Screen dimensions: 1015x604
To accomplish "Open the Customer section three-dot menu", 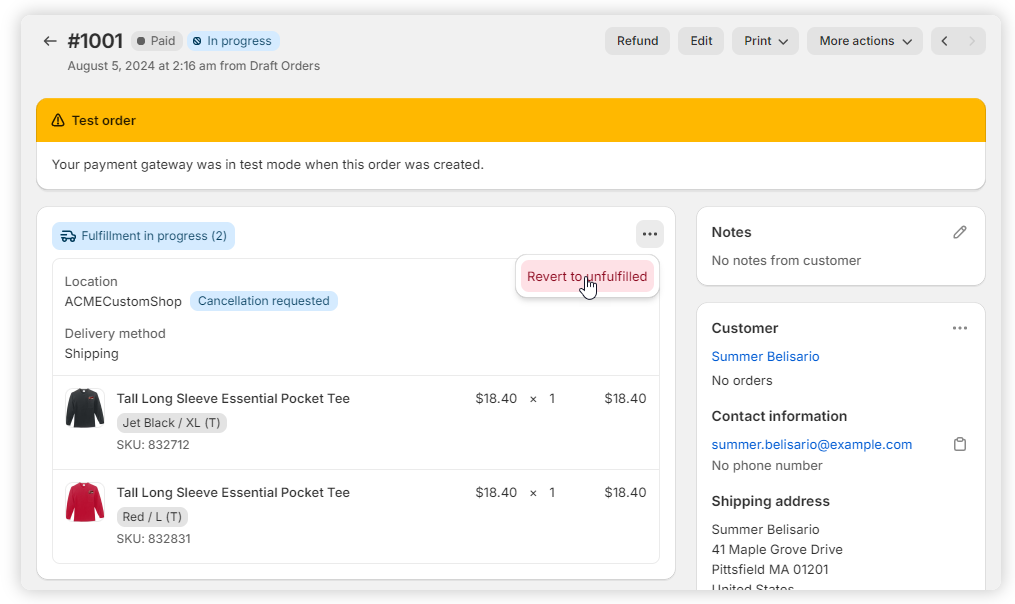I will click(x=960, y=328).
